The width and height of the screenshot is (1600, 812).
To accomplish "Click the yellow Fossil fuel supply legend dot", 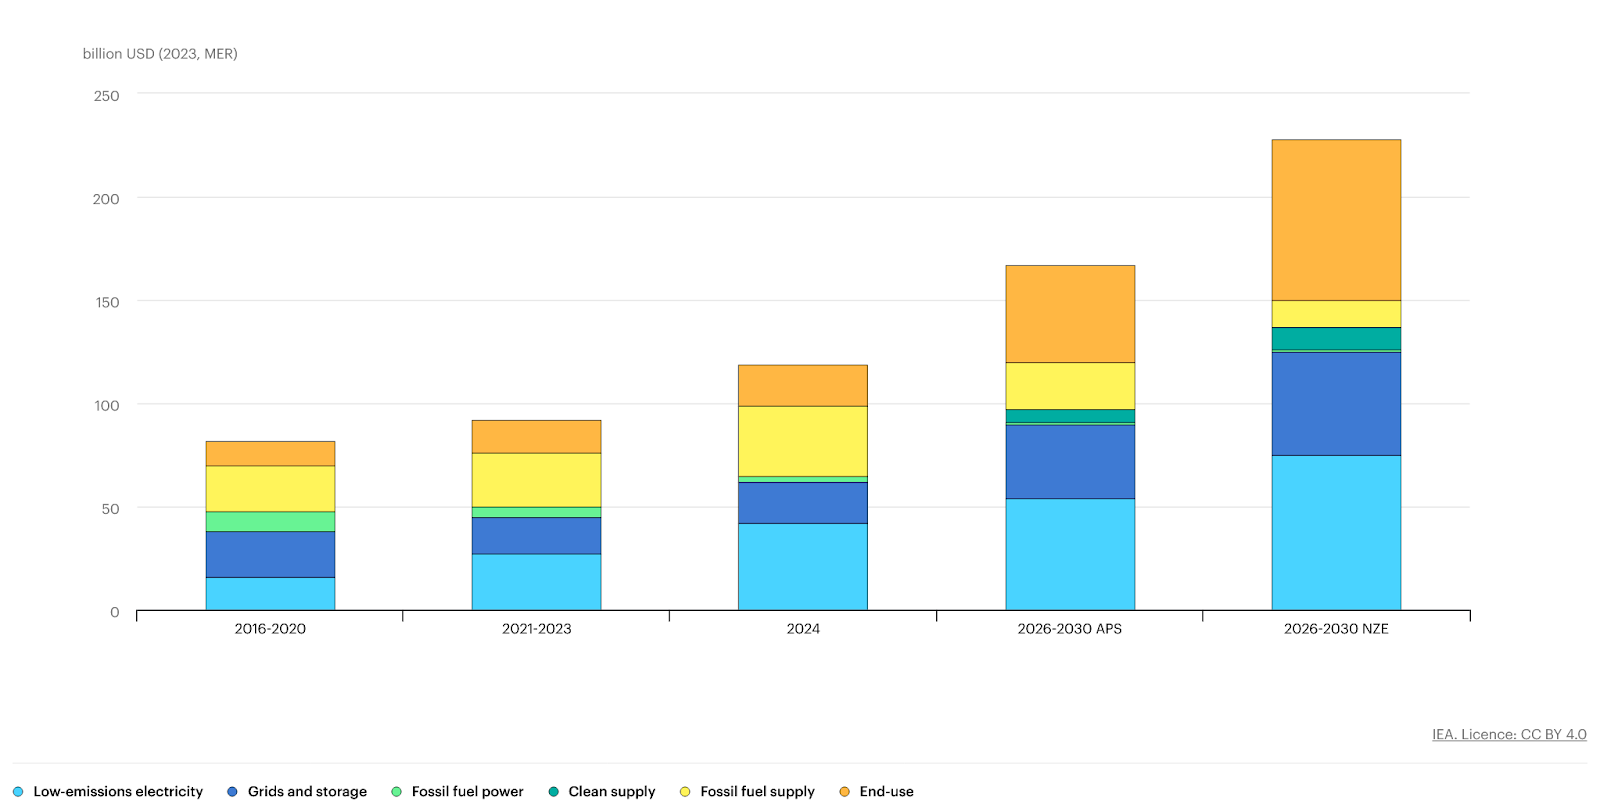I will [x=685, y=792].
